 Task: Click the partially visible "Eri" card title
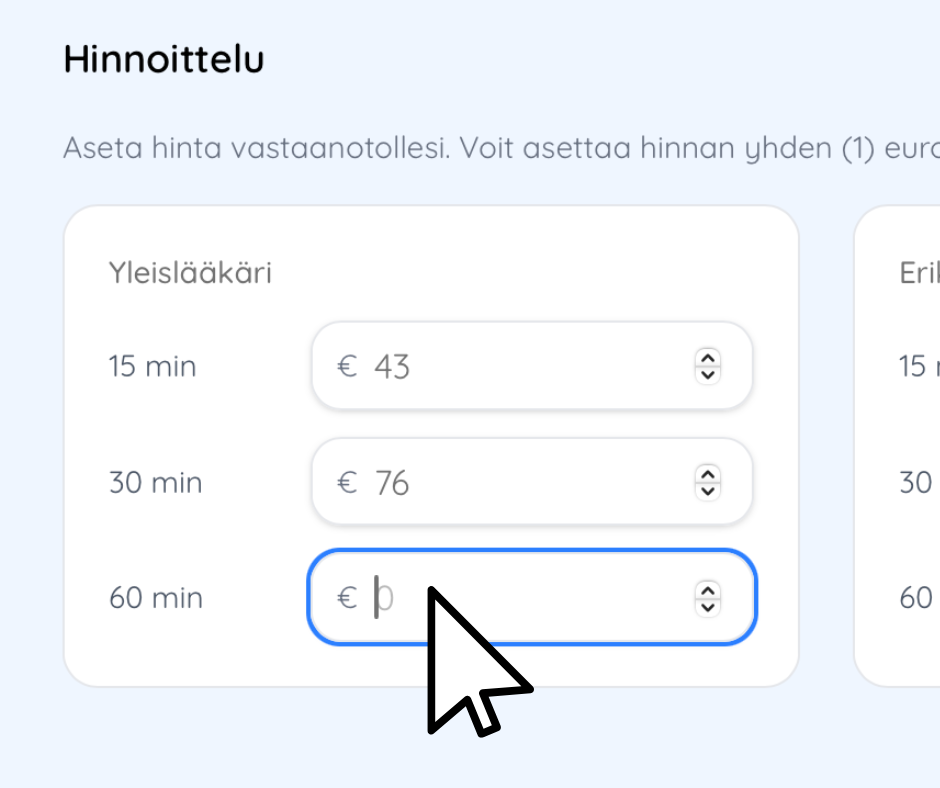pyautogui.click(x=916, y=273)
